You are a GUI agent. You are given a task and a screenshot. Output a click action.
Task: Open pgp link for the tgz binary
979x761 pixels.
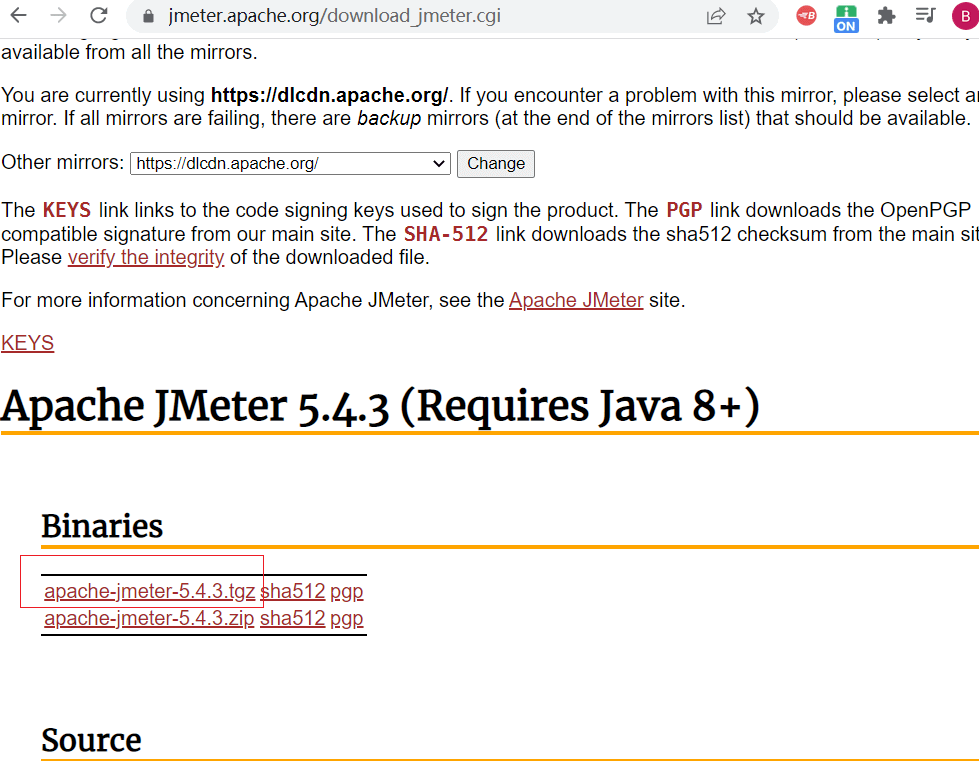click(x=347, y=591)
